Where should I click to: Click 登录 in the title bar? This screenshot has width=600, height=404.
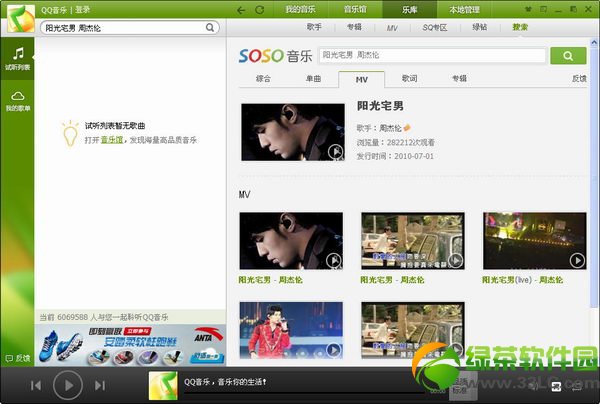tap(83, 10)
